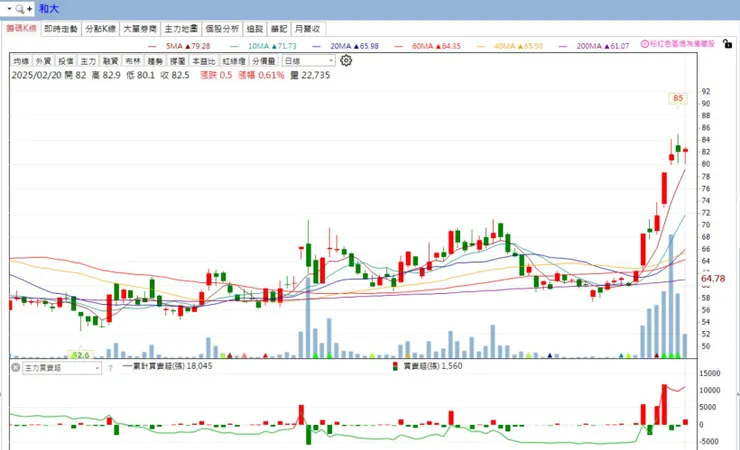Toggle the 外資 foreign investor overlay
This screenshot has height=450, width=740.
tap(43, 61)
